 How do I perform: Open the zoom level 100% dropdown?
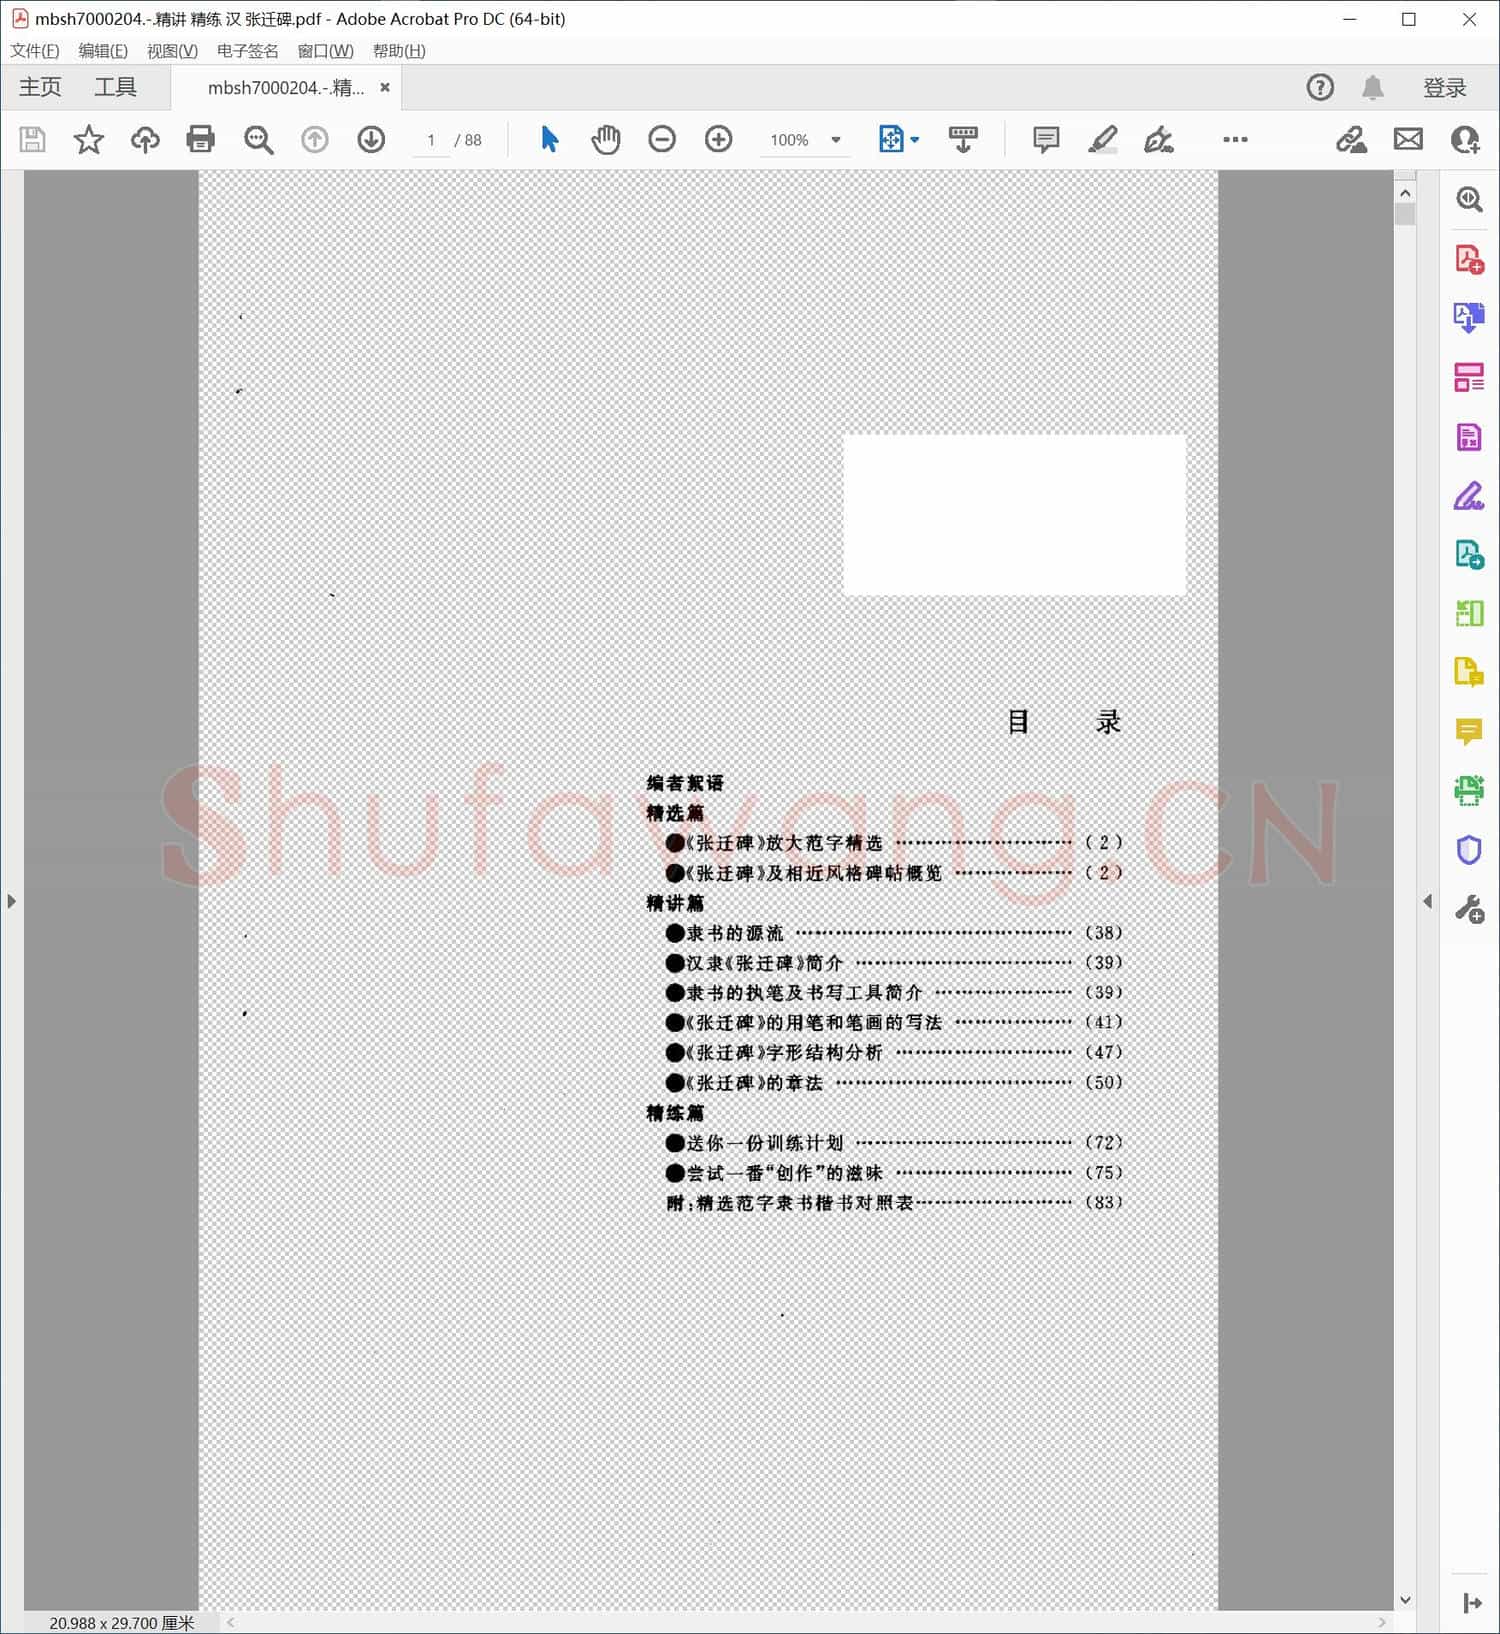pos(836,140)
